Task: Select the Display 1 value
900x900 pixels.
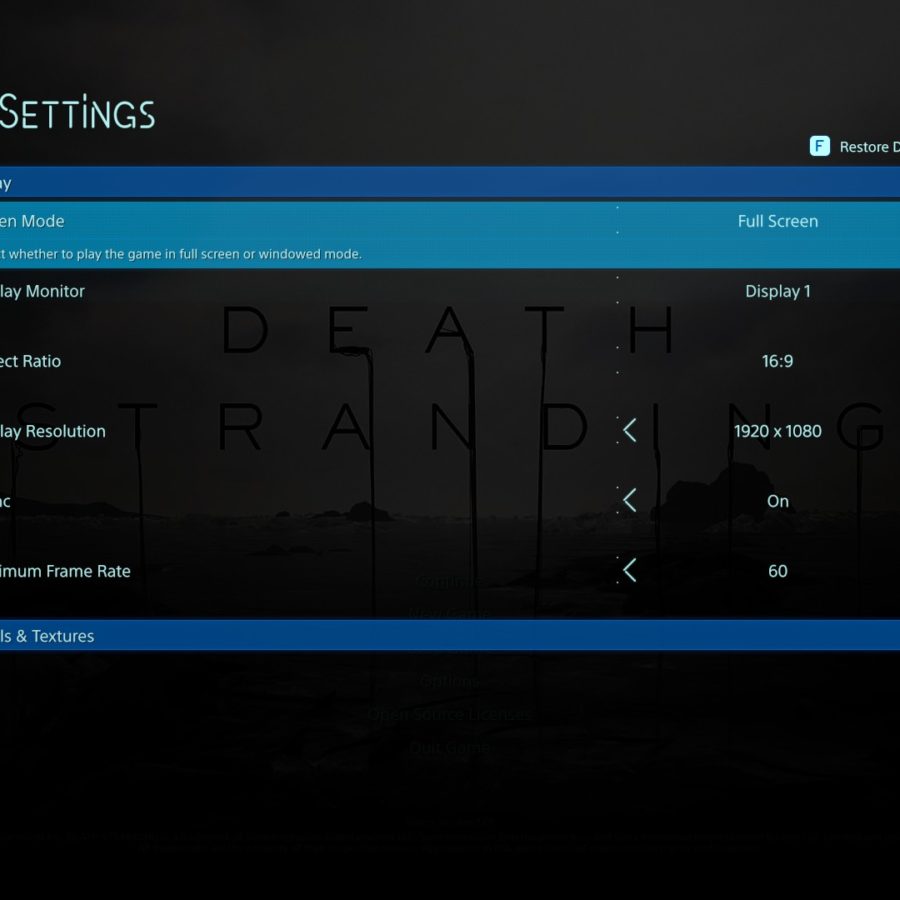Action: coord(778,291)
